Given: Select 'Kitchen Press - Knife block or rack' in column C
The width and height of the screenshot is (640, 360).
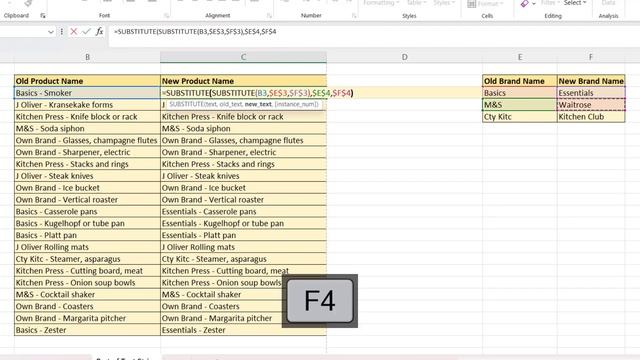Looking at the screenshot, I should click(x=243, y=117).
